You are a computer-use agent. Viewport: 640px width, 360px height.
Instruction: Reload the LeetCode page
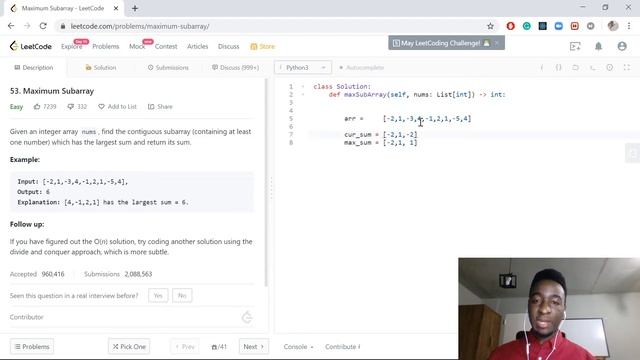43,26
